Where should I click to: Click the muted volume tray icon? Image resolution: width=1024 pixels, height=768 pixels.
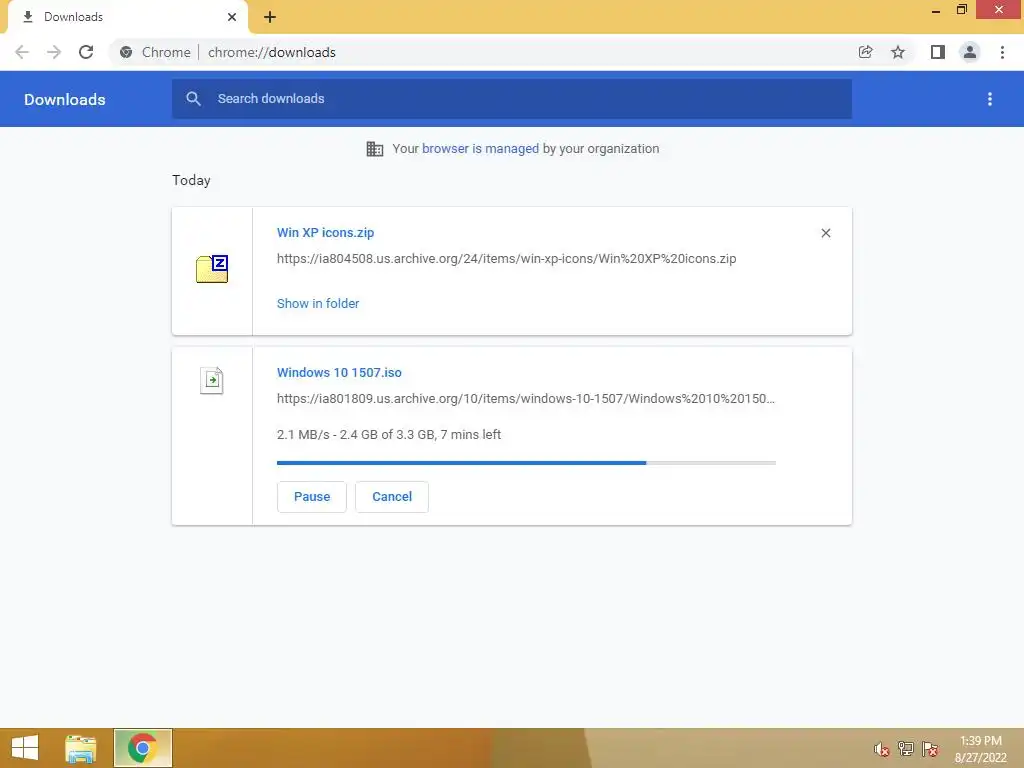(x=881, y=749)
